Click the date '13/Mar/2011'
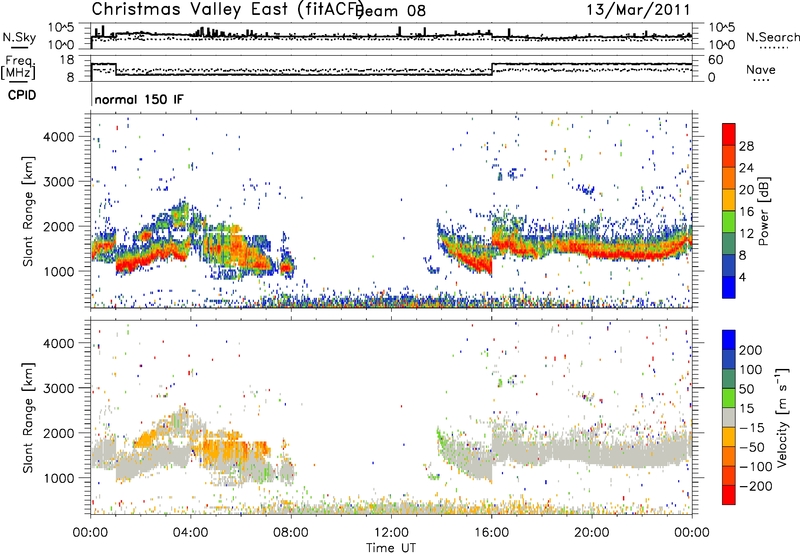The height and width of the screenshot is (554, 800). tap(638, 10)
